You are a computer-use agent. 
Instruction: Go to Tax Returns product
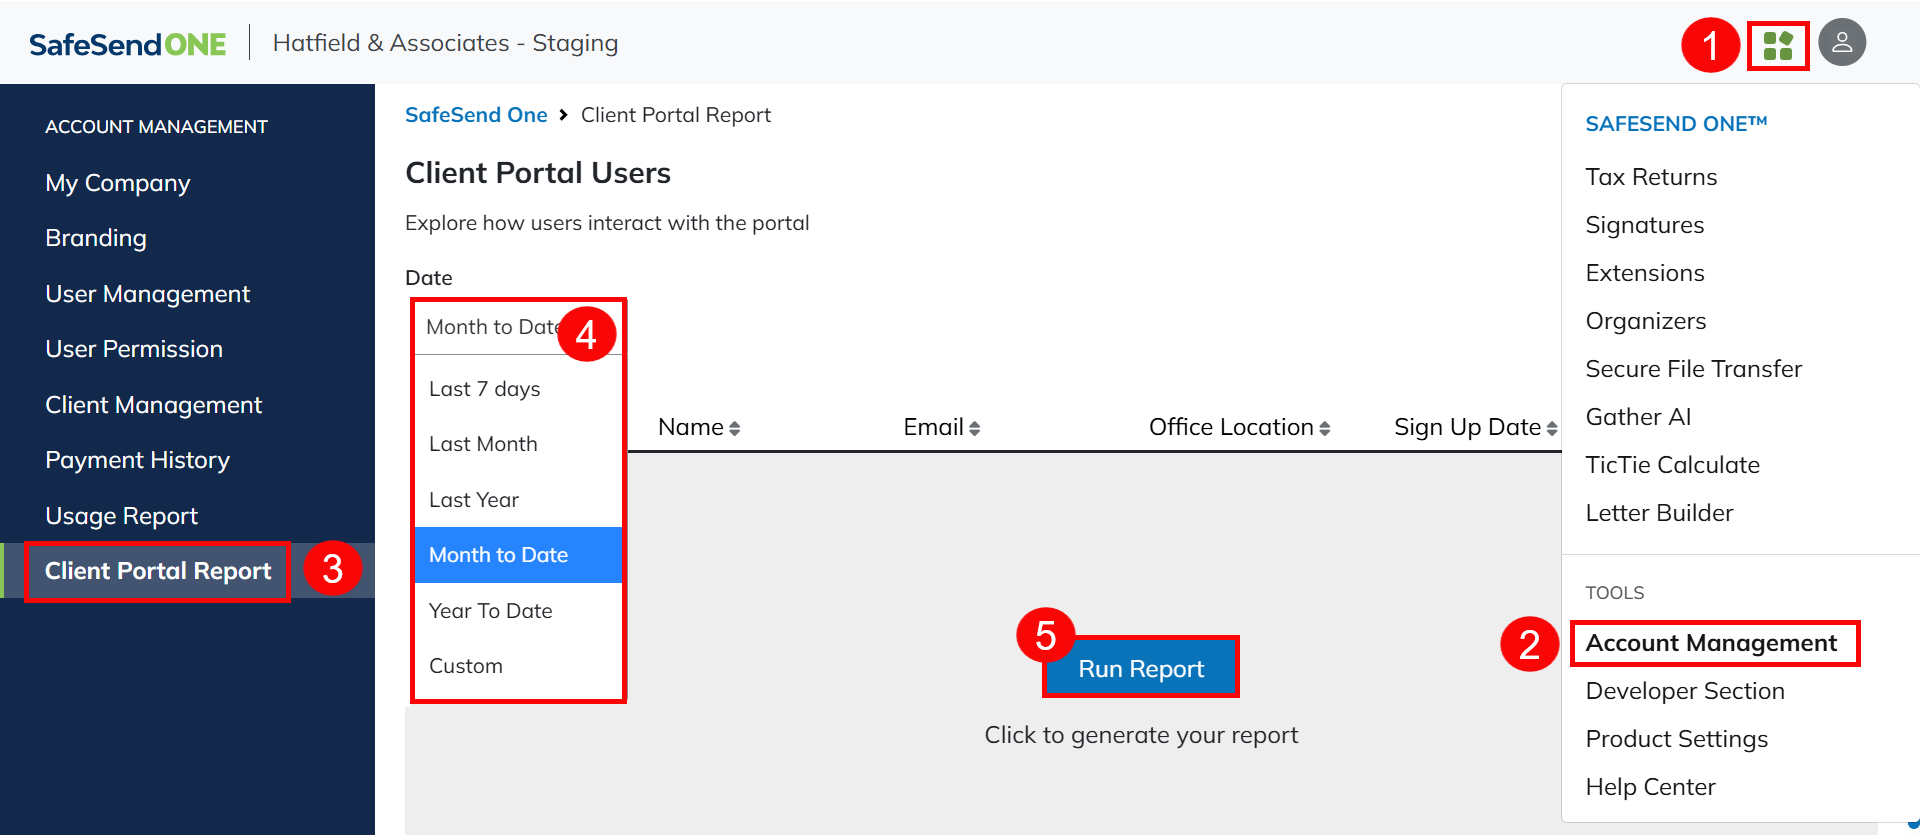[x=1651, y=177]
